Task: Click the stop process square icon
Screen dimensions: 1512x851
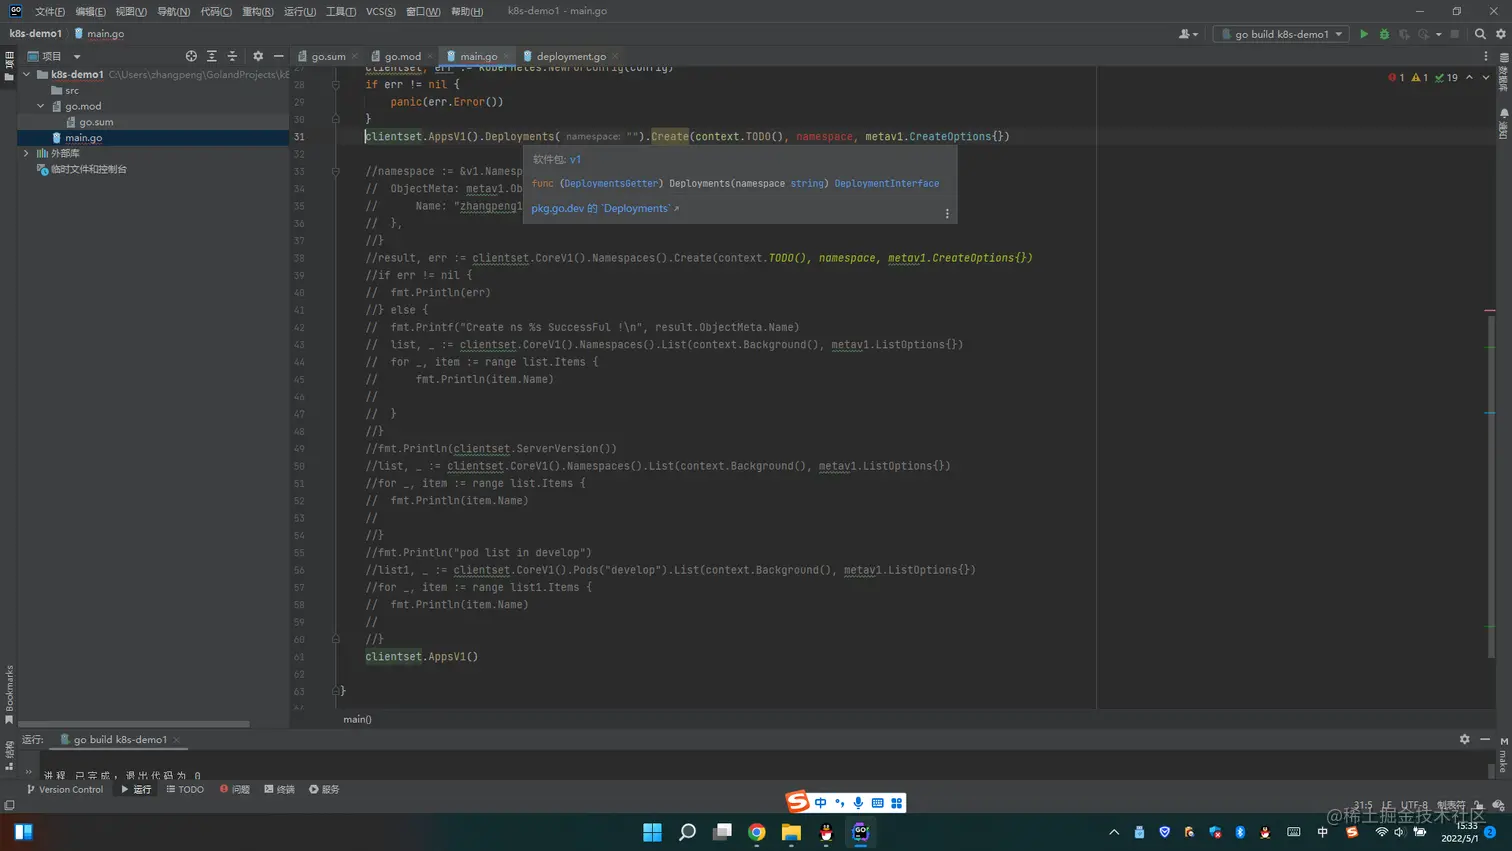Action: click(x=1455, y=34)
